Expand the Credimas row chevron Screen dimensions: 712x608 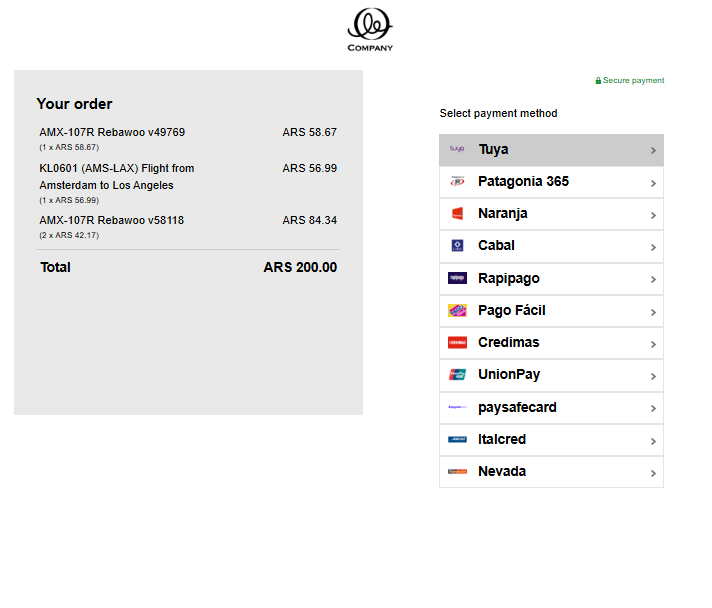pos(653,344)
